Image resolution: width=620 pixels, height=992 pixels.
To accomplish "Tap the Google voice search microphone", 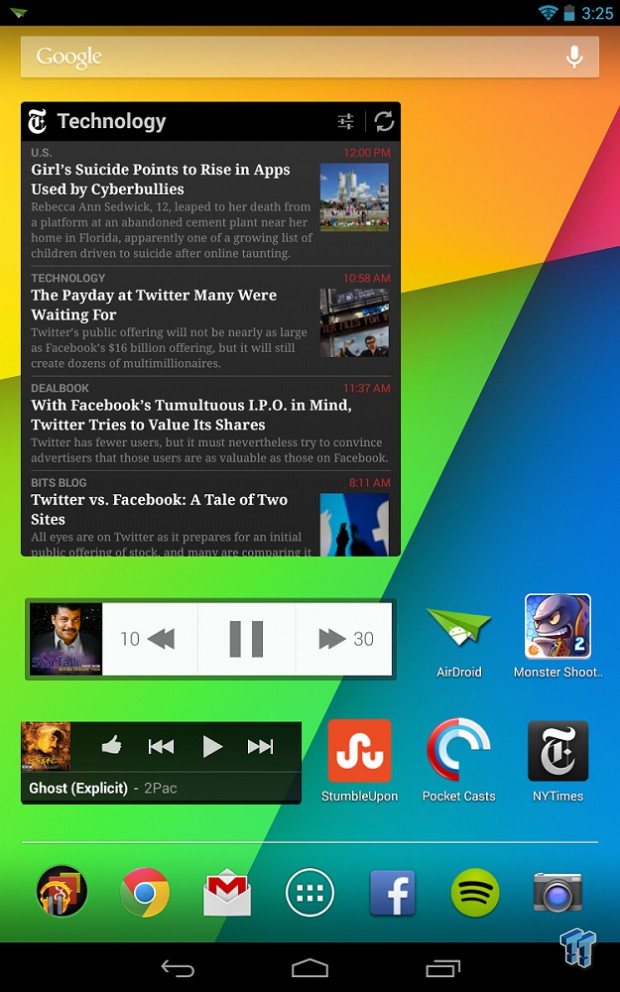I will tap(574, 57).
